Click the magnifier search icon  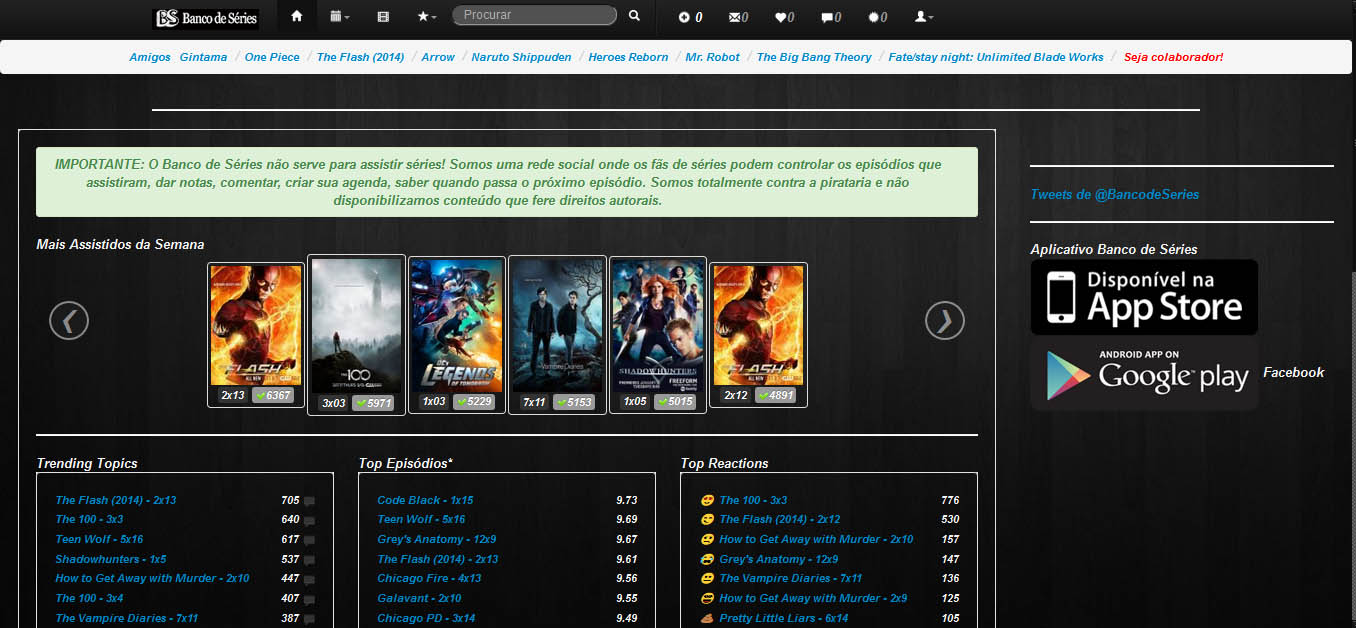point(634,16)
